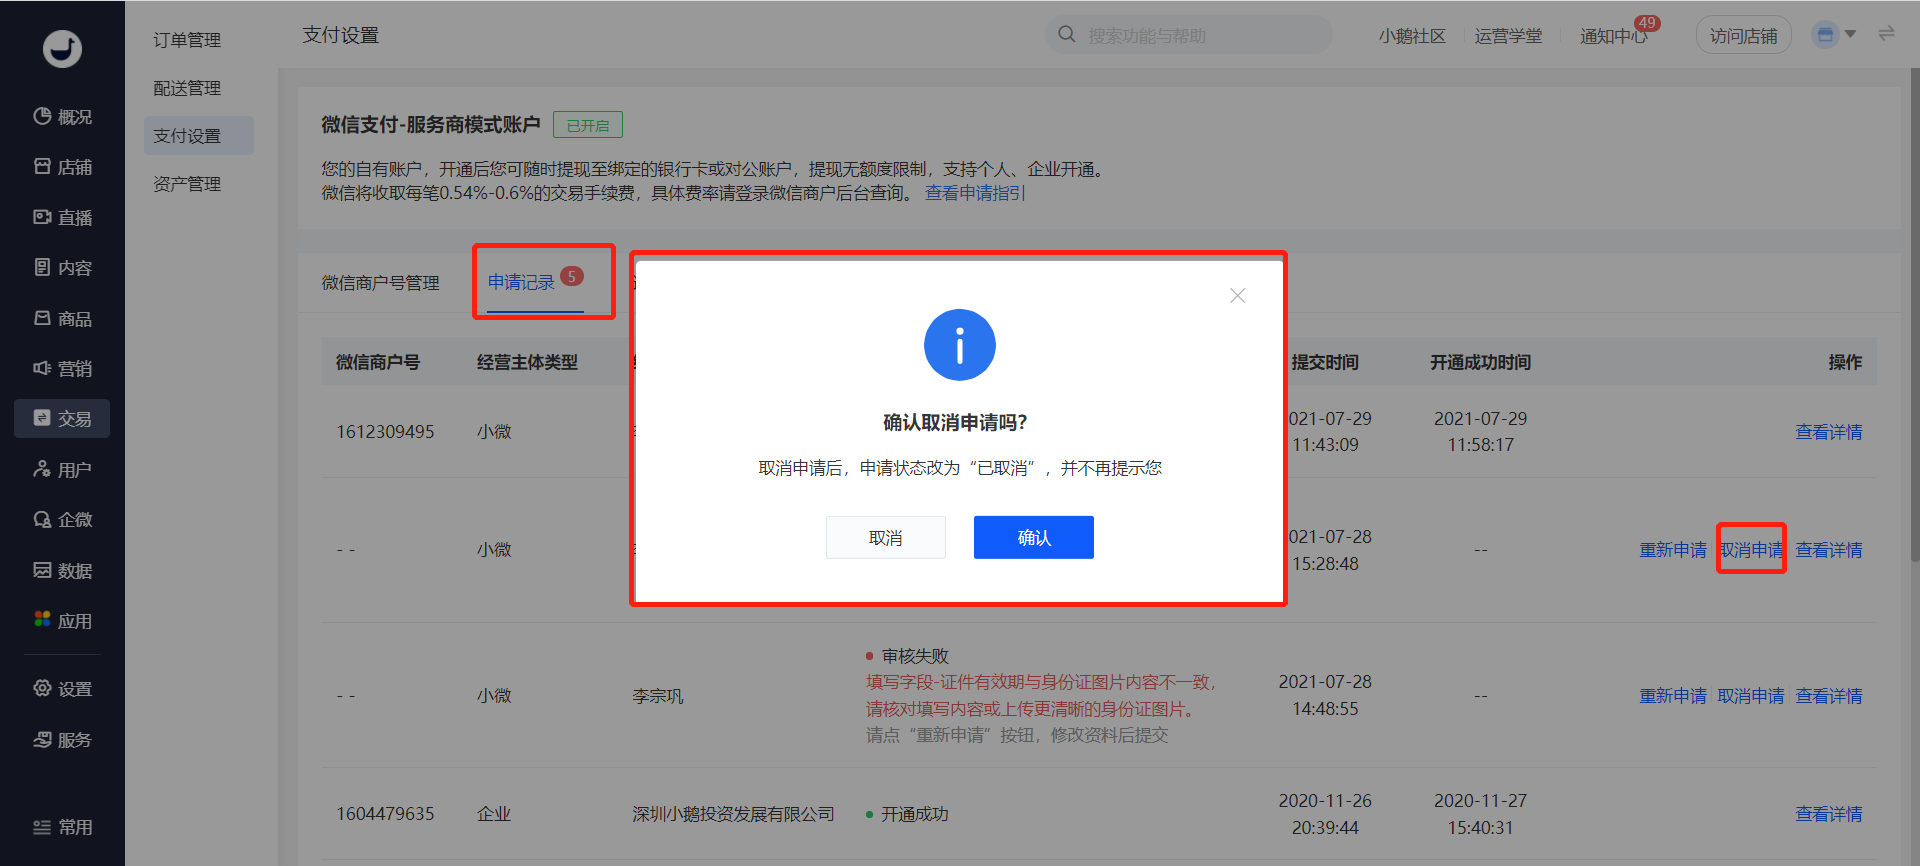Image resolution: width=1920 pixels, height=866 pixels.
Task: Open 运营学堂 link in header
Action: pyautogui.click(x=1508, y=36)
